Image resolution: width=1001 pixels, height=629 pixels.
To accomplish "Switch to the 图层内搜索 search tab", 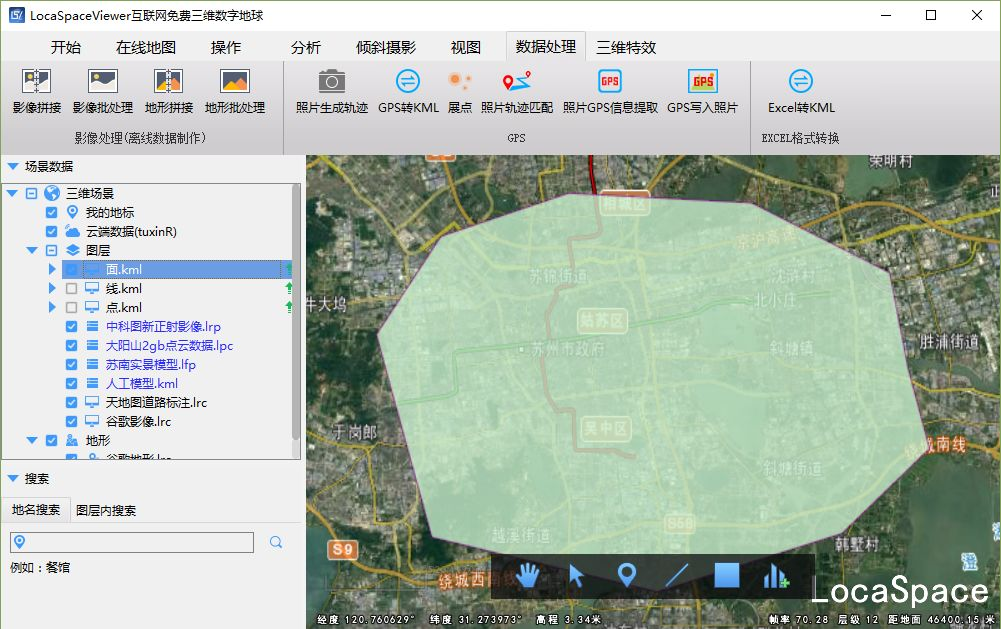I will pos(106,510).
